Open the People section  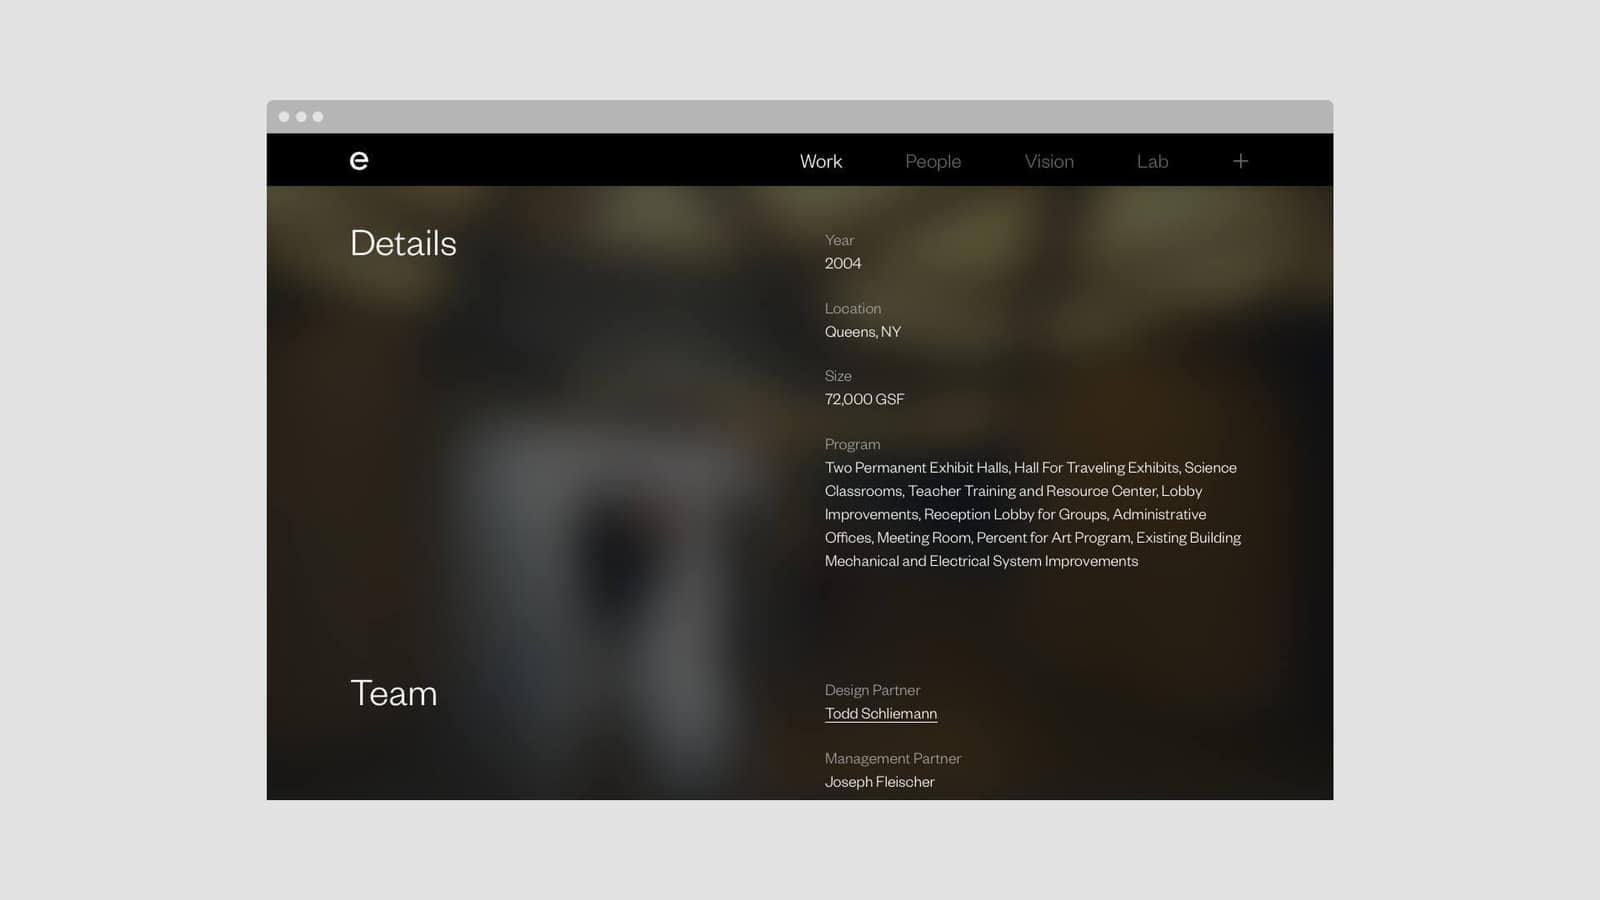point(932,161)
